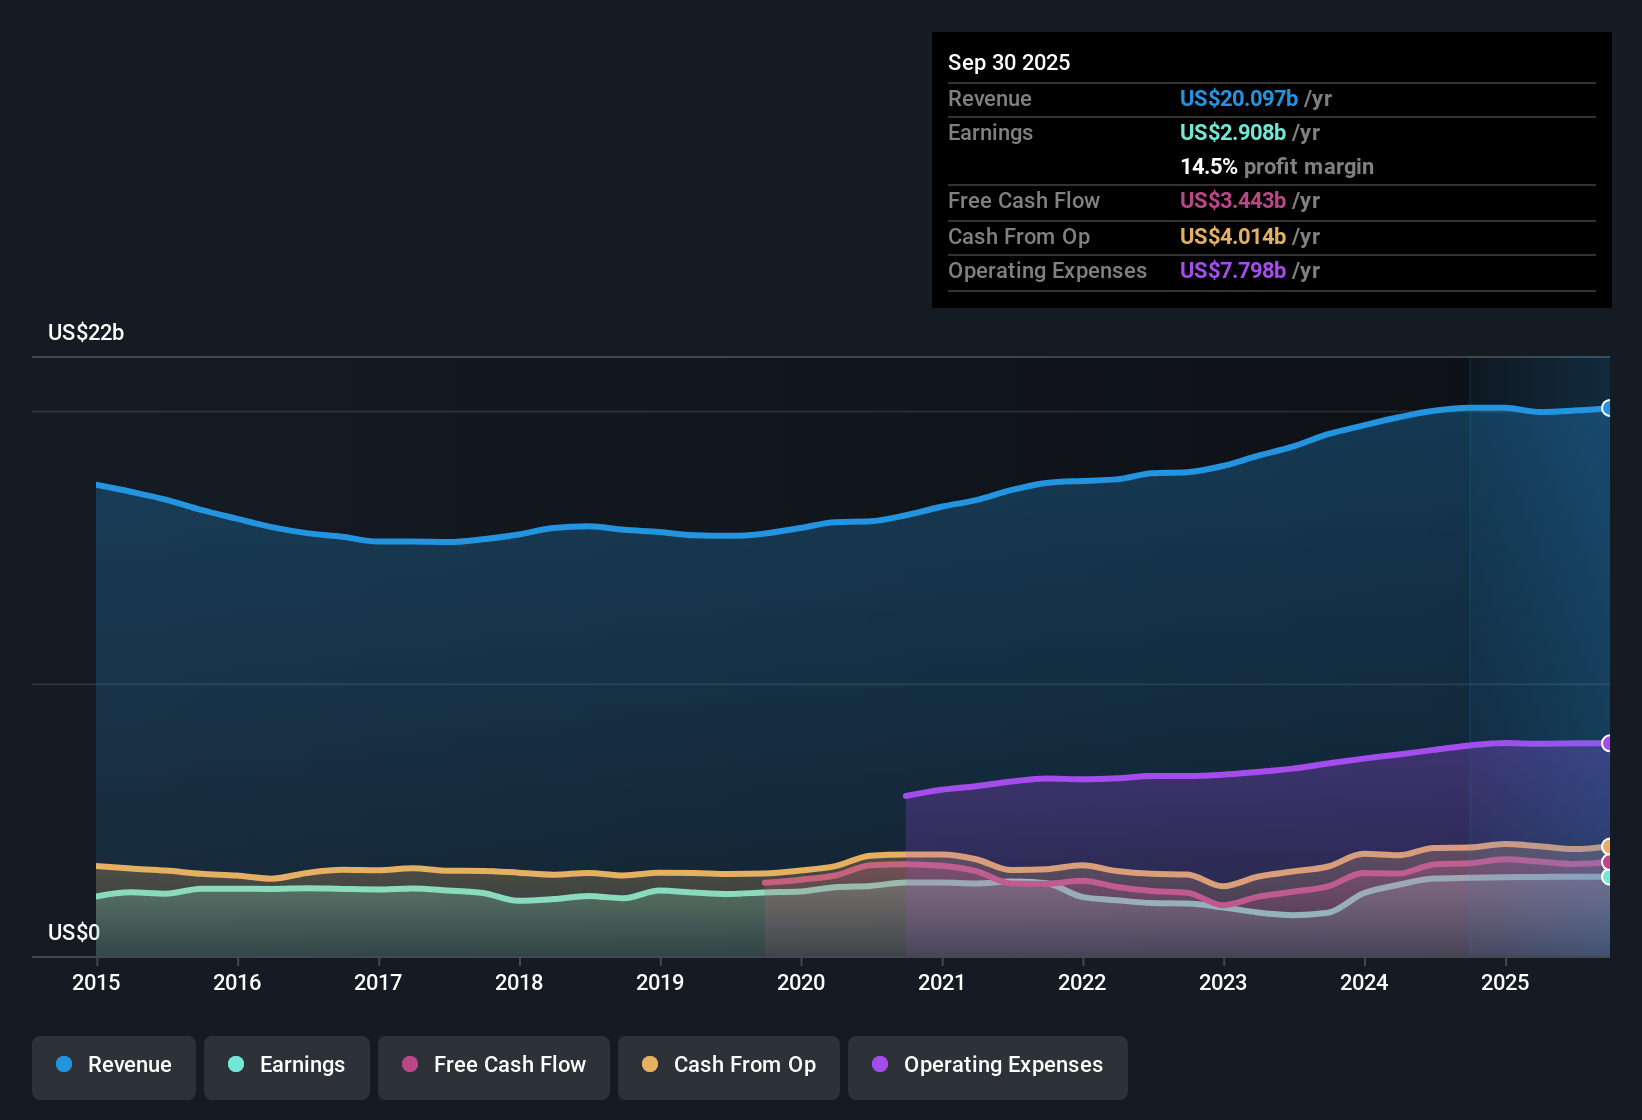Click the purple Operating Expenses legend dot

point(879,1065)
